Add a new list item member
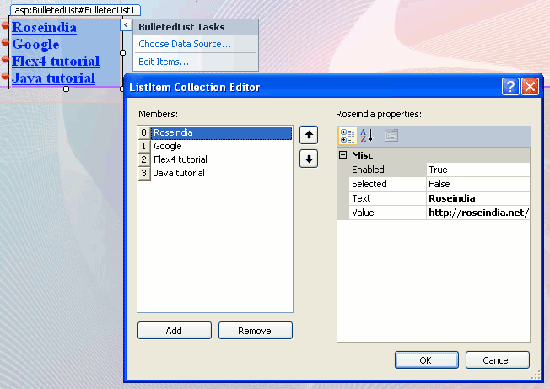550x389 pixels. click(x=174, y=330)
